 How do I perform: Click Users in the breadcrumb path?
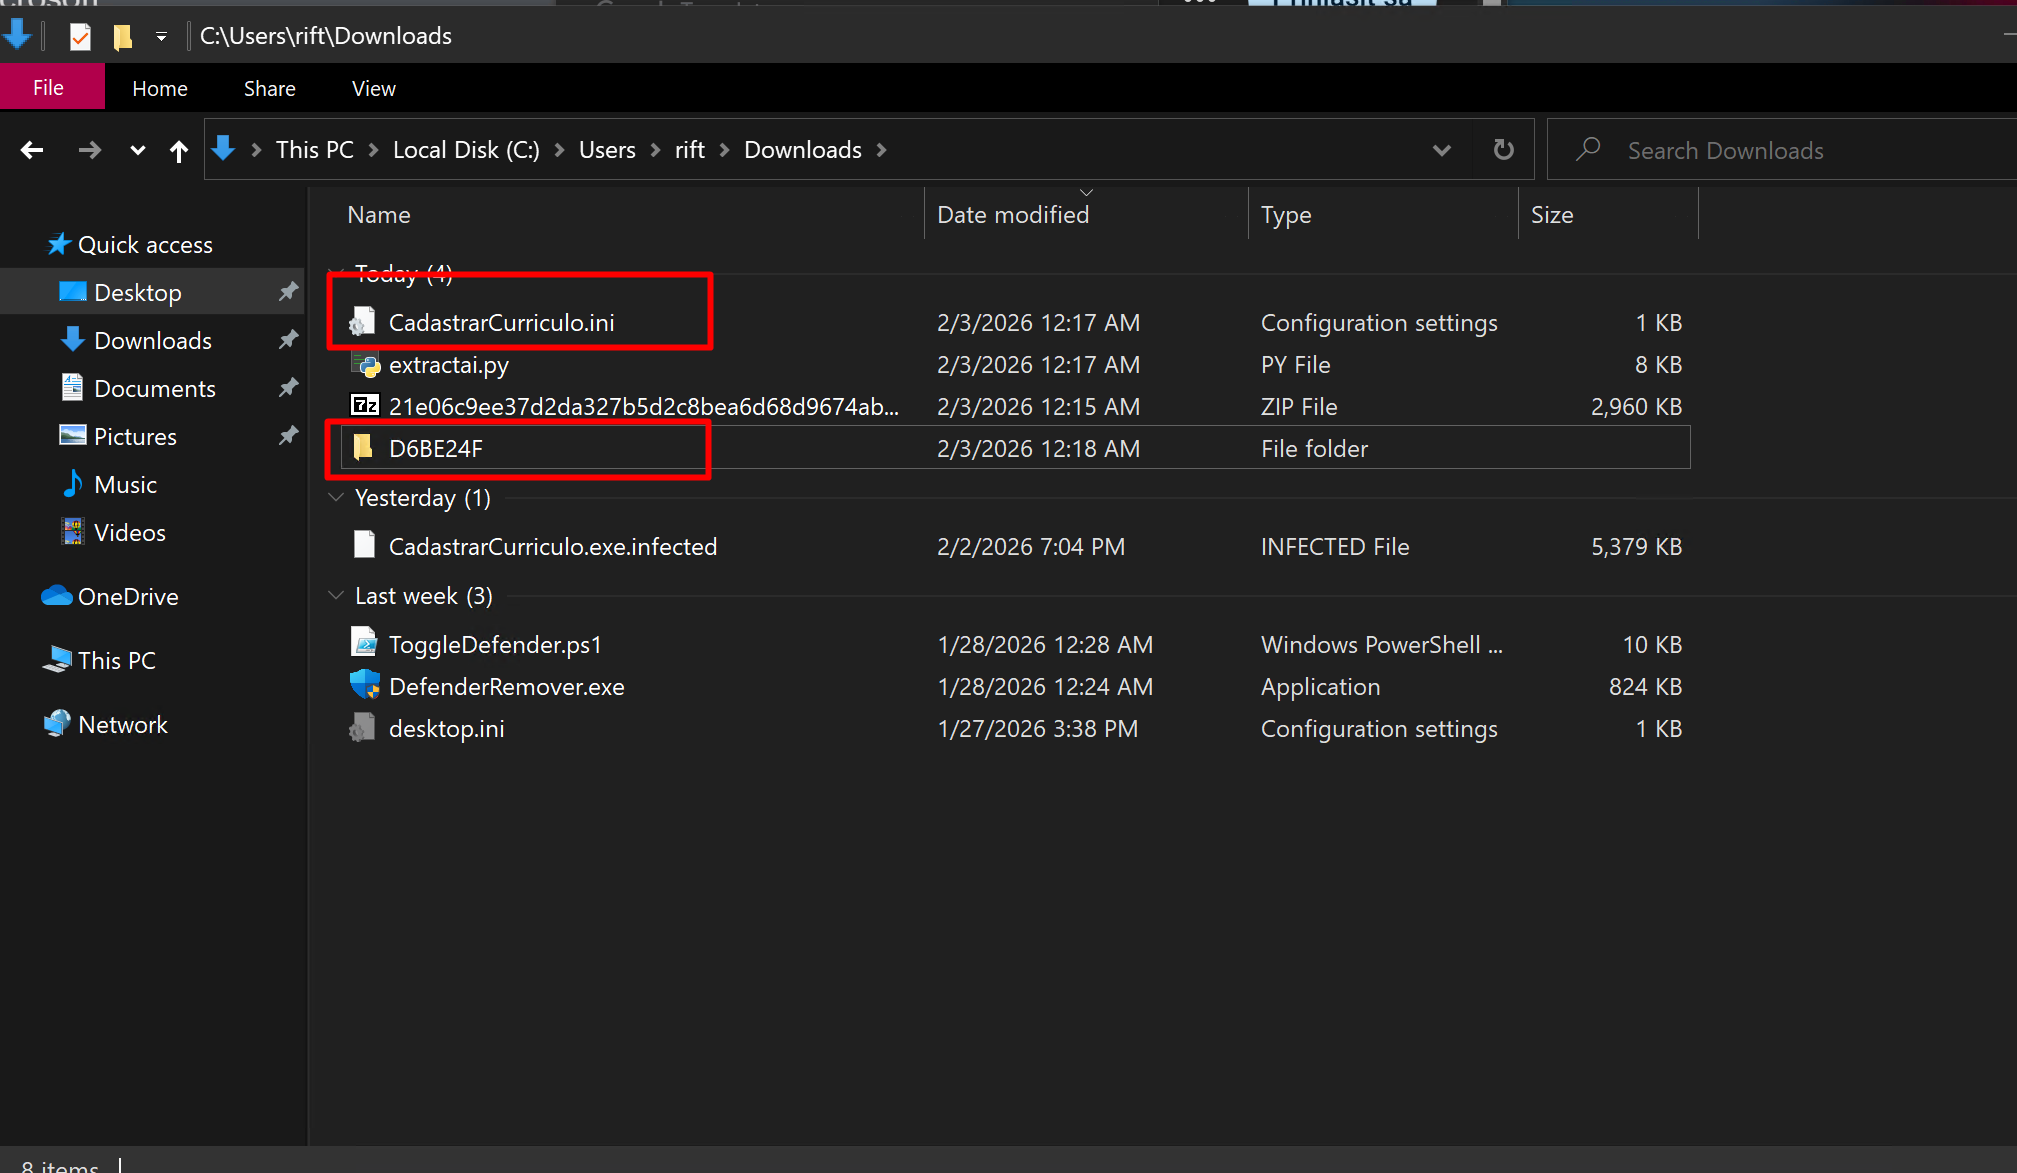click(607, 150)
